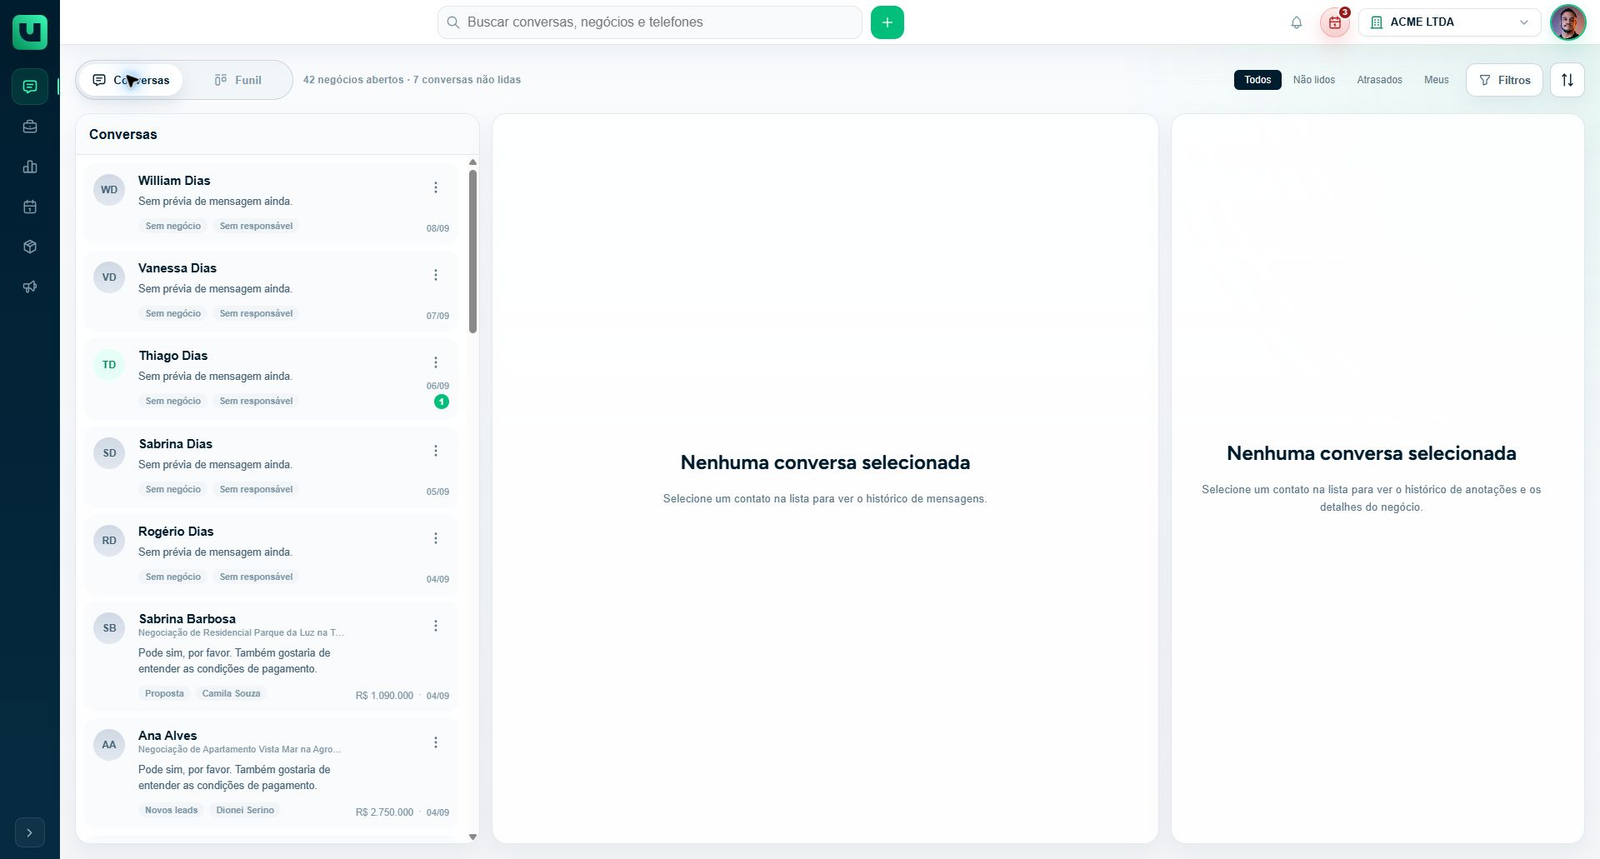The image size is (1600, 859).
Task: Click the Novos leads tag on Ana Alves
Action: pyautogui.click(x=171, y=810)
